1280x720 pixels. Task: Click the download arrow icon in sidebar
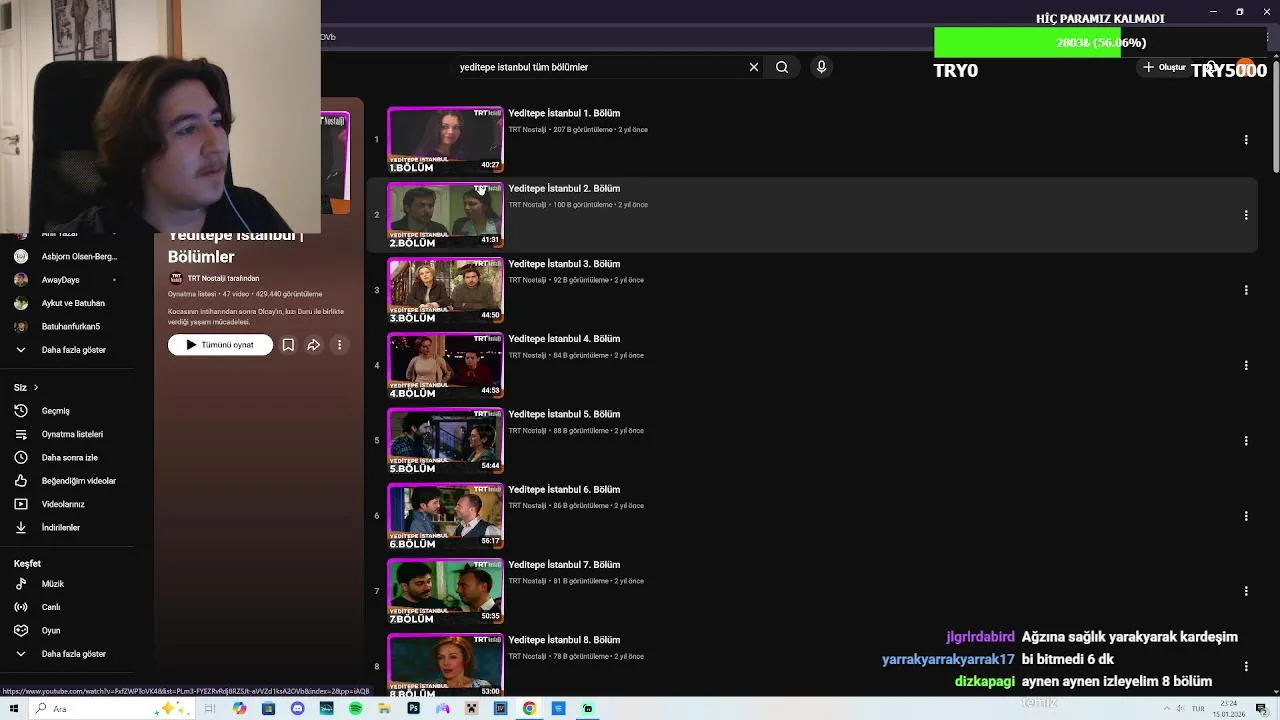tap(21, 527)
